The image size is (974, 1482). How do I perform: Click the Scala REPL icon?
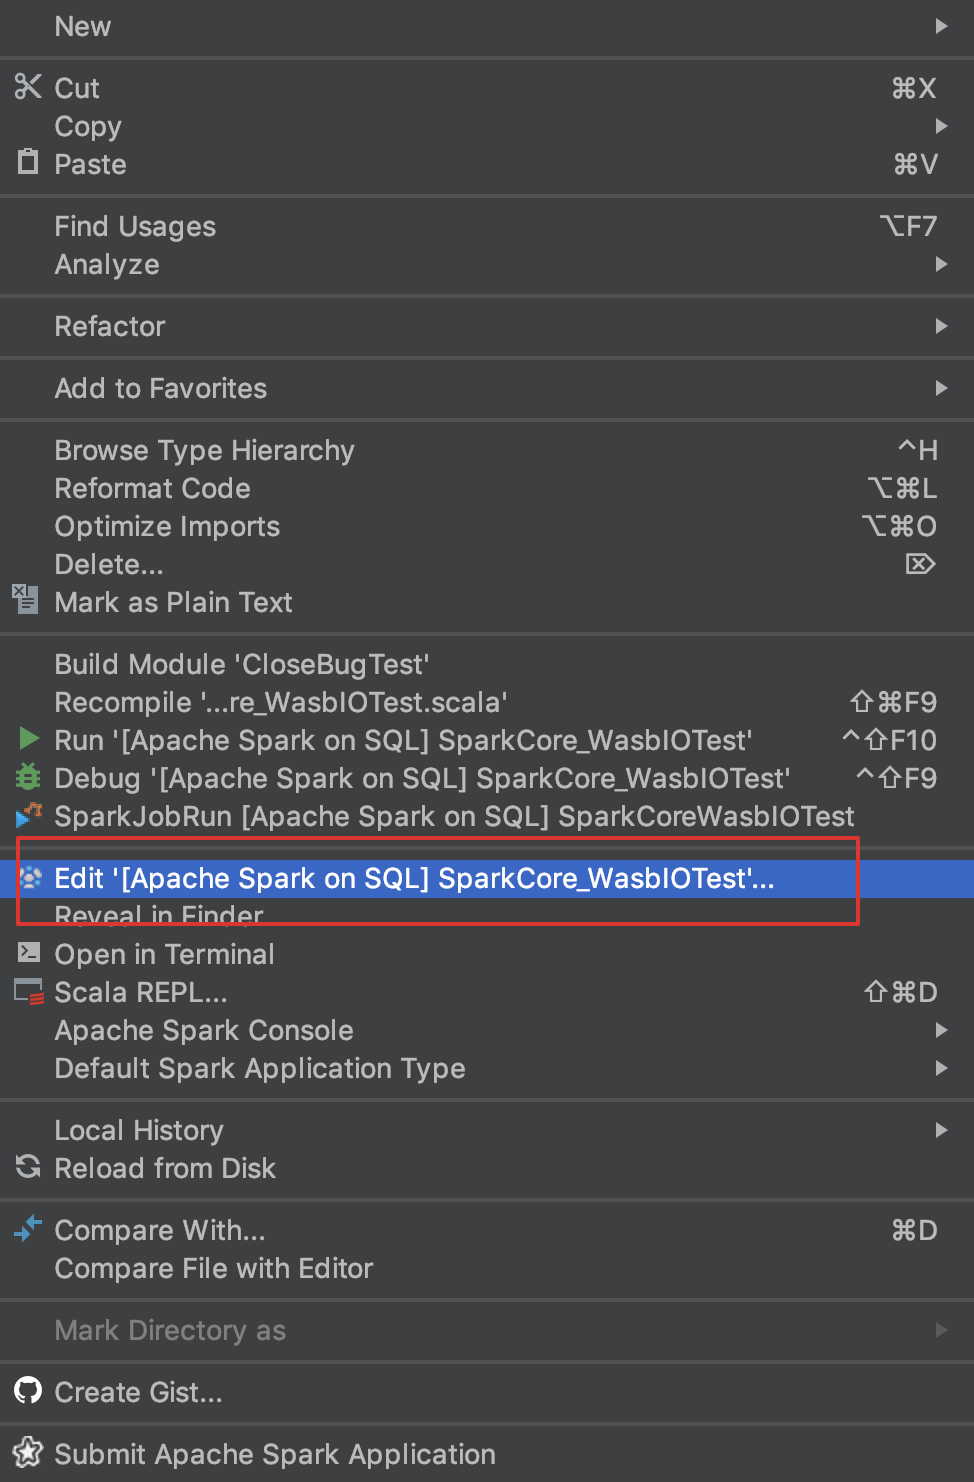coord(27,991)
